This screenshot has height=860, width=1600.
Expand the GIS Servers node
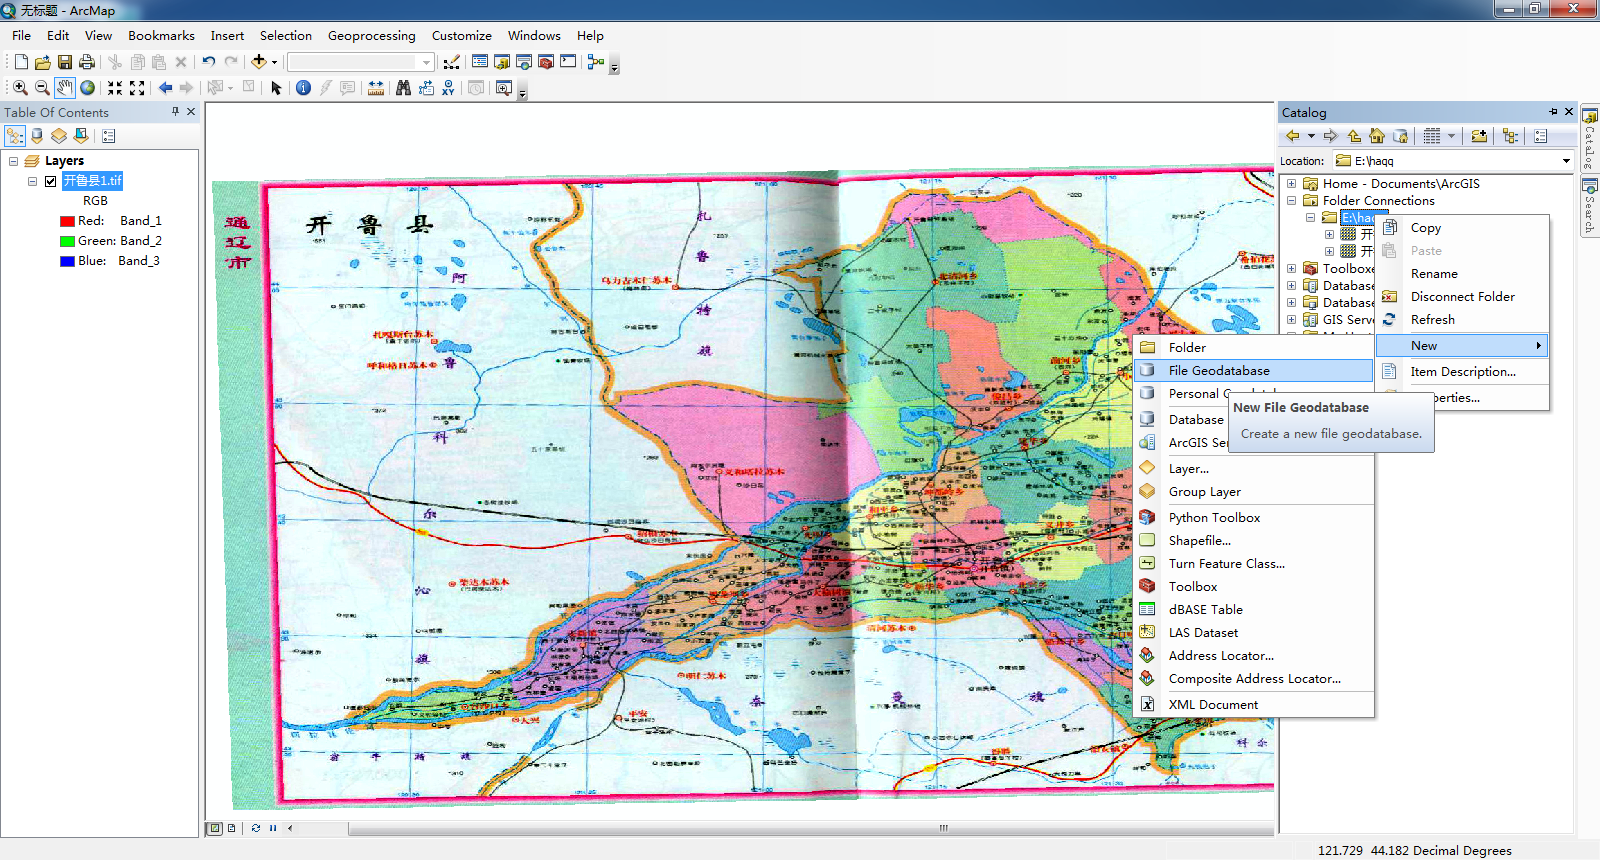[x=1291, y=320]
